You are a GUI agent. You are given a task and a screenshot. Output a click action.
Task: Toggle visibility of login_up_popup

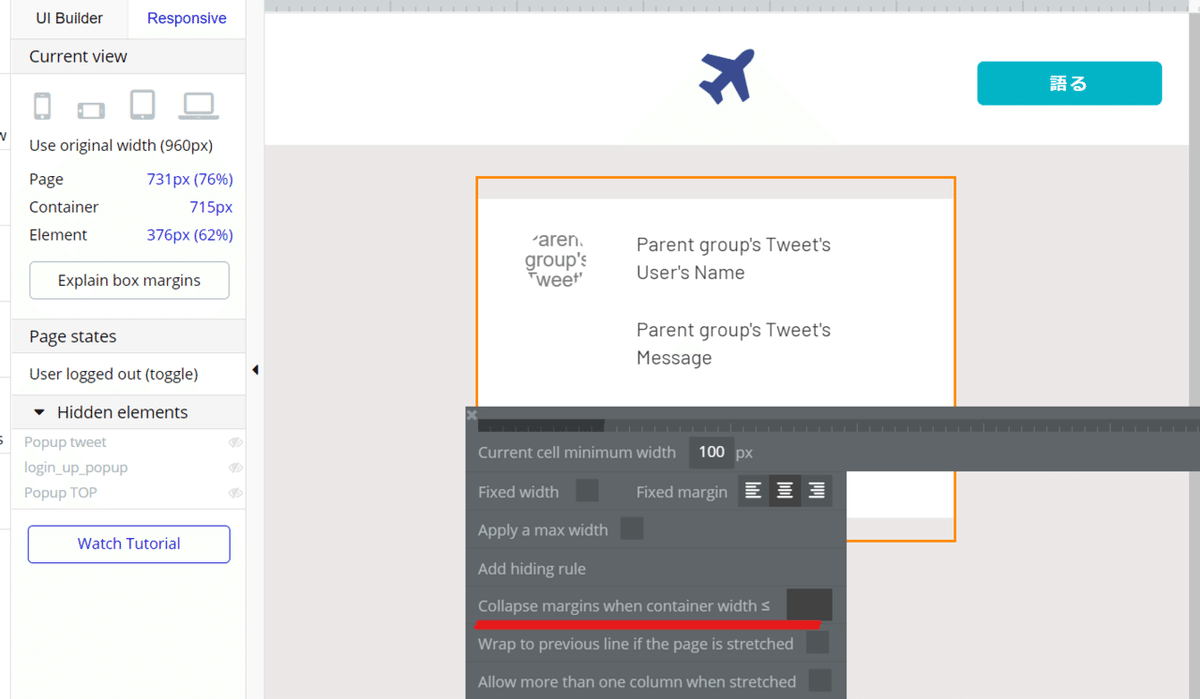pos(235,468)
